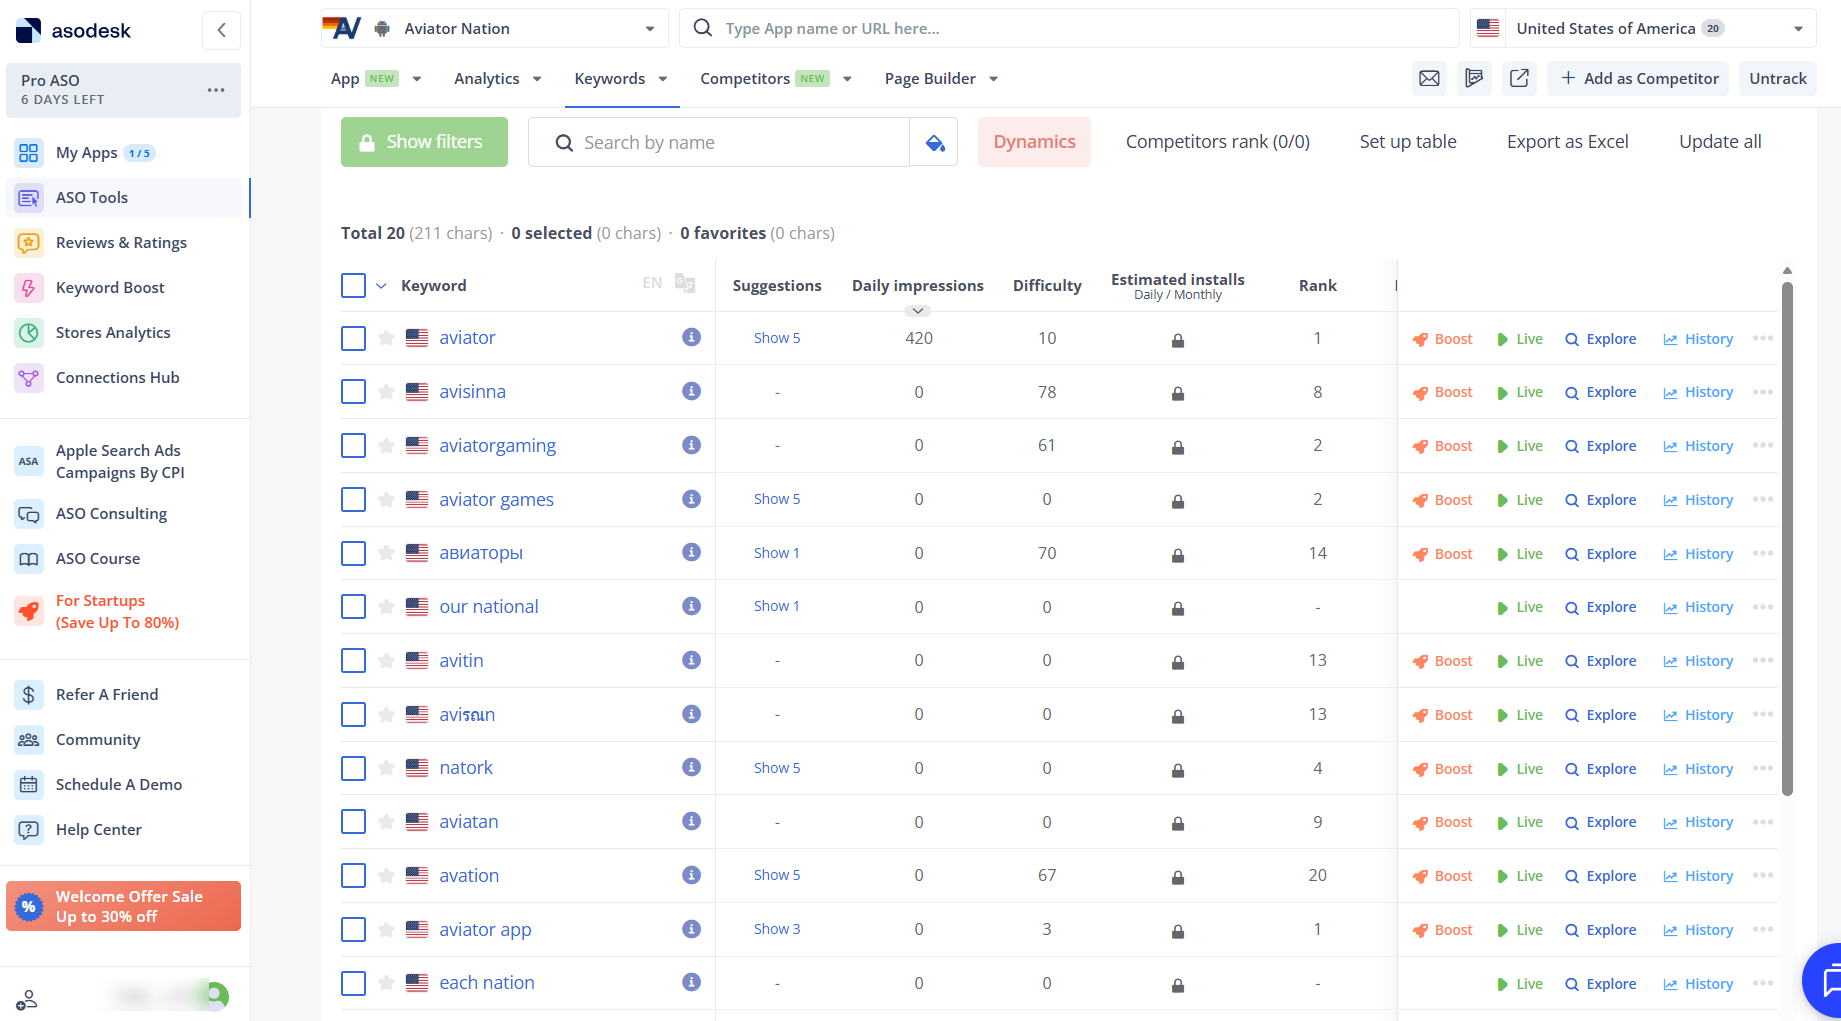Open the Aviator Nation app selector dropdown
1841x1021 pixels.
pyautogui.click(x=495, y=29)
